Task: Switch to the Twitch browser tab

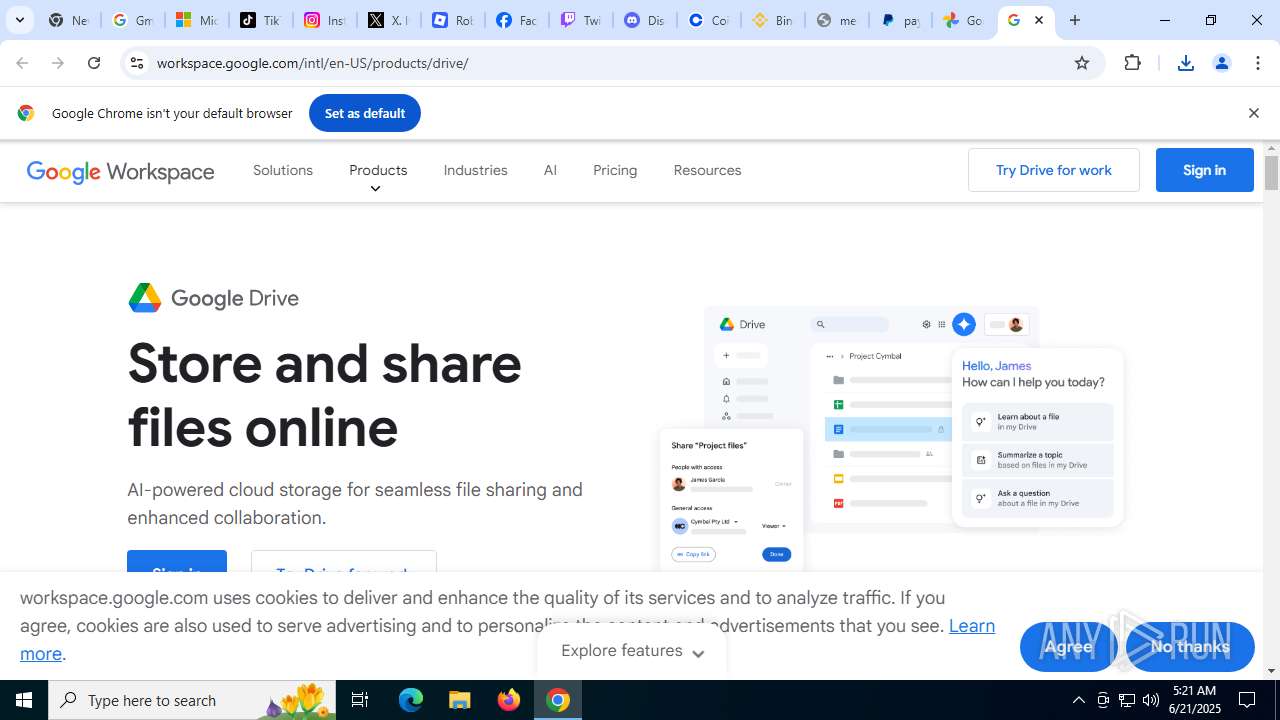Action: [580, 20]
